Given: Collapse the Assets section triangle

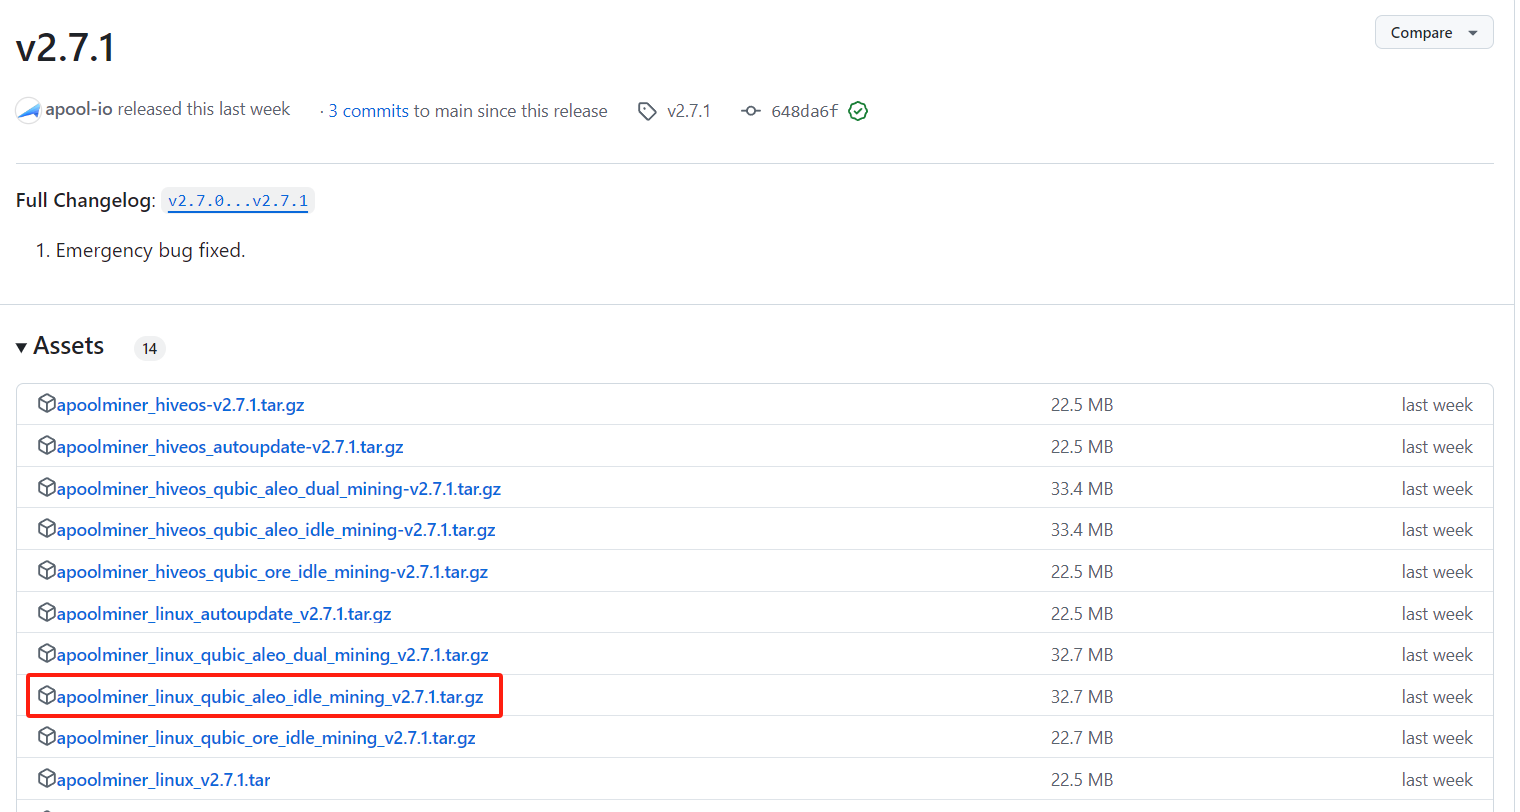Looking at the screenshot, I should 22,348.
